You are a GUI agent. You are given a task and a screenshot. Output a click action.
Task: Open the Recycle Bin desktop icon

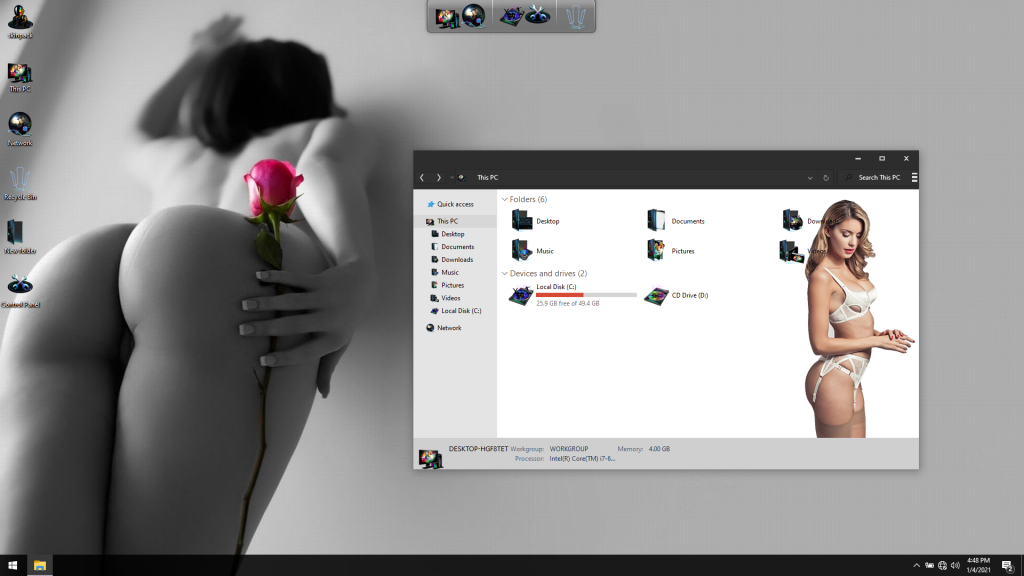pyautogui.click(x=19, y=181)
